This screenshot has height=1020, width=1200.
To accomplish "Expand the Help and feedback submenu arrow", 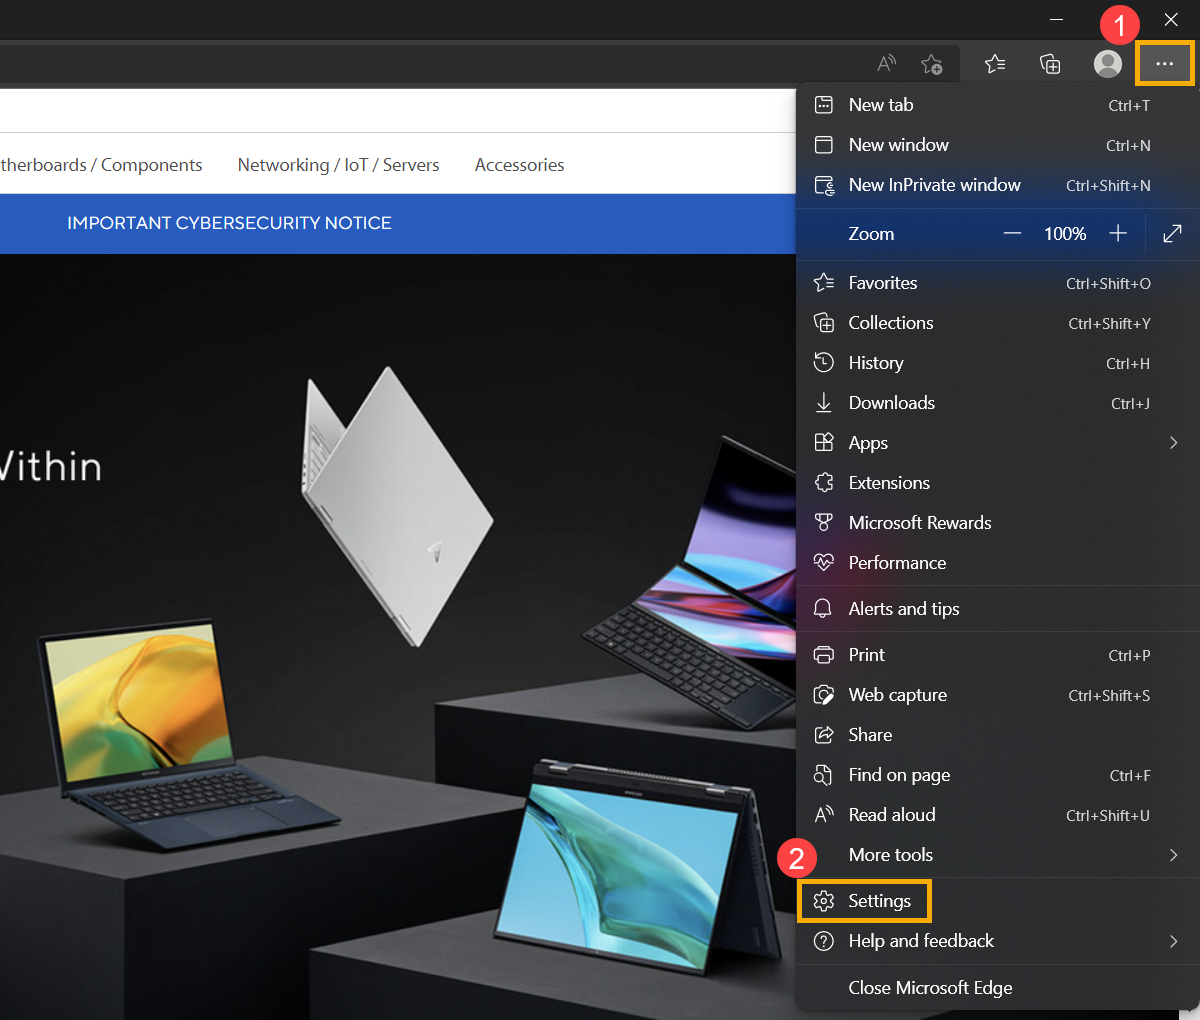I will [1173, 941].
